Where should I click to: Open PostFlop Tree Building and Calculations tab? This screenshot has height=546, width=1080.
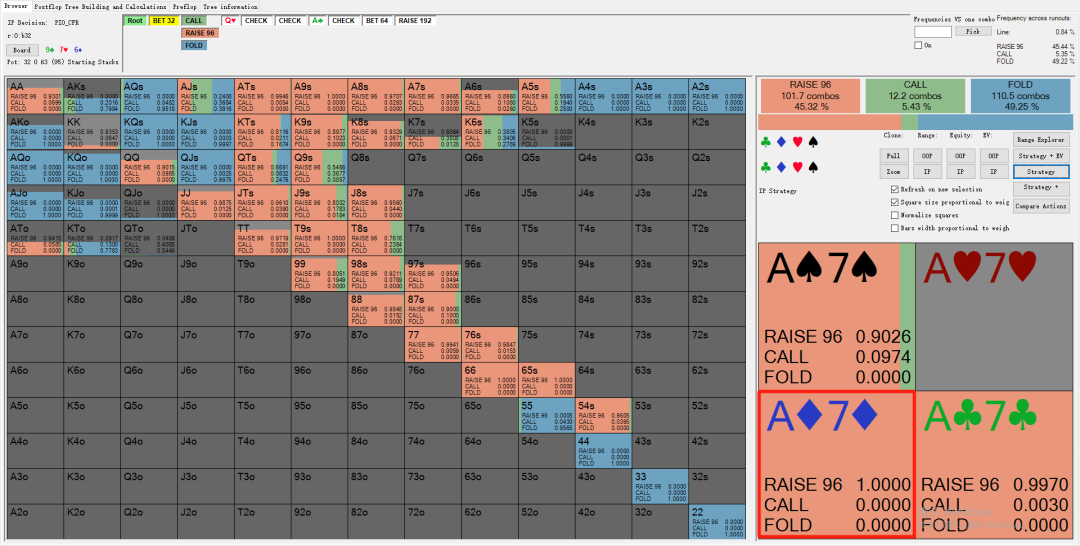[x=99, y=6]
